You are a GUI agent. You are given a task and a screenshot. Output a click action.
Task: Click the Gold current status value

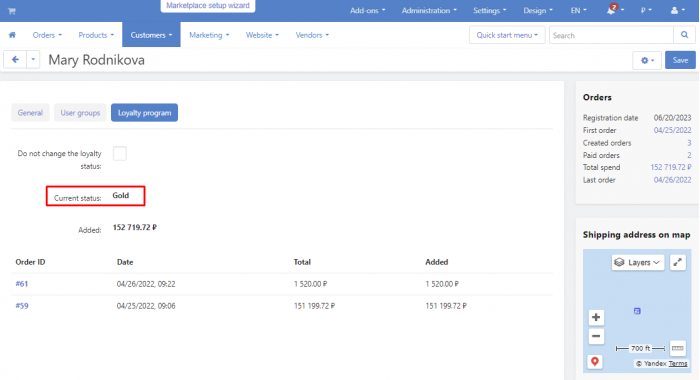(121, 196)
